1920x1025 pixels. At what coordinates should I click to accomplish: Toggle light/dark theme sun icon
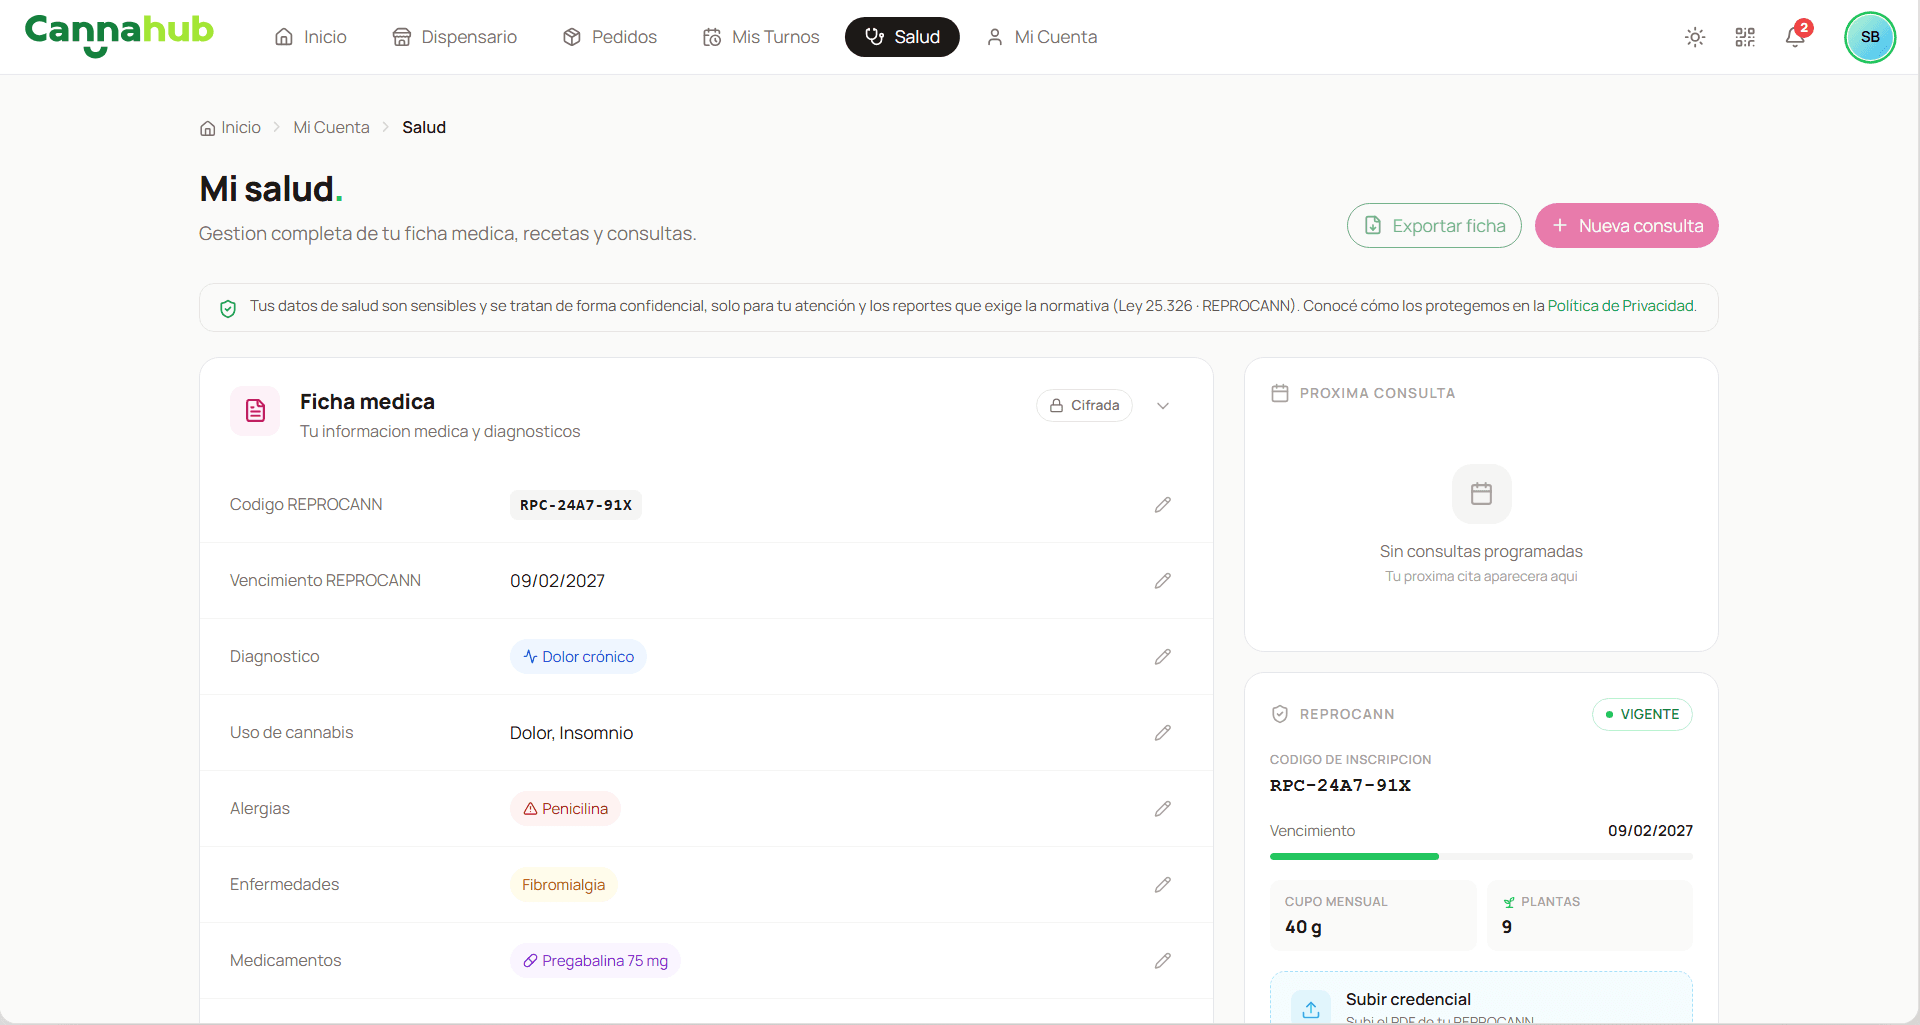(1695, 37)
